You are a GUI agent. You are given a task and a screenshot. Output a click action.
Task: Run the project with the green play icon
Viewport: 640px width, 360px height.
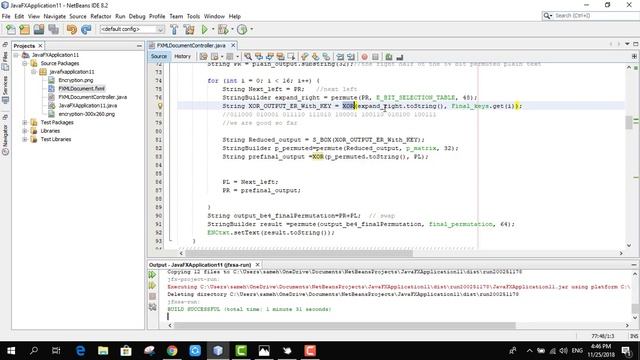point(205,29)
